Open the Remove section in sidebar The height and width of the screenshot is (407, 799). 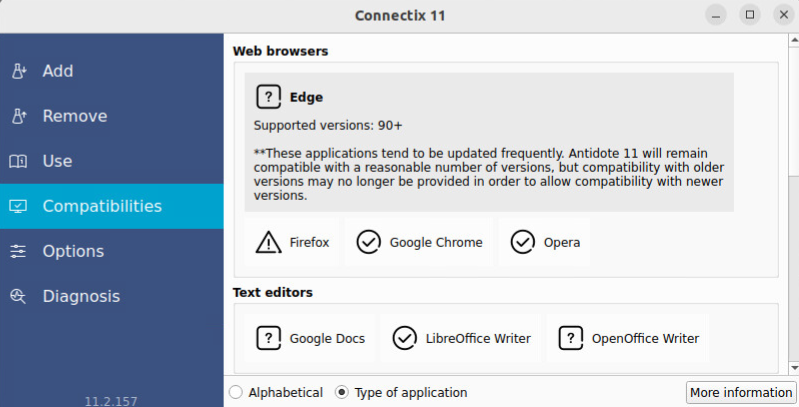coord(74,116)
